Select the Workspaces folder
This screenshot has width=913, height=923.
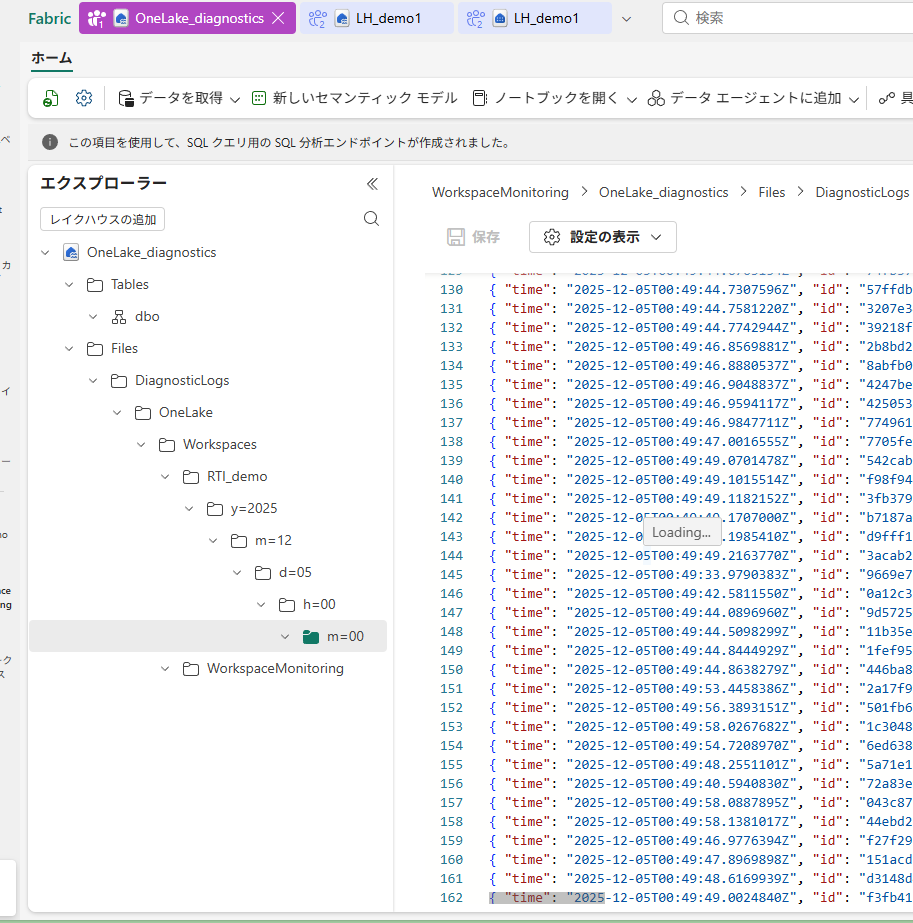click(220, 444)
